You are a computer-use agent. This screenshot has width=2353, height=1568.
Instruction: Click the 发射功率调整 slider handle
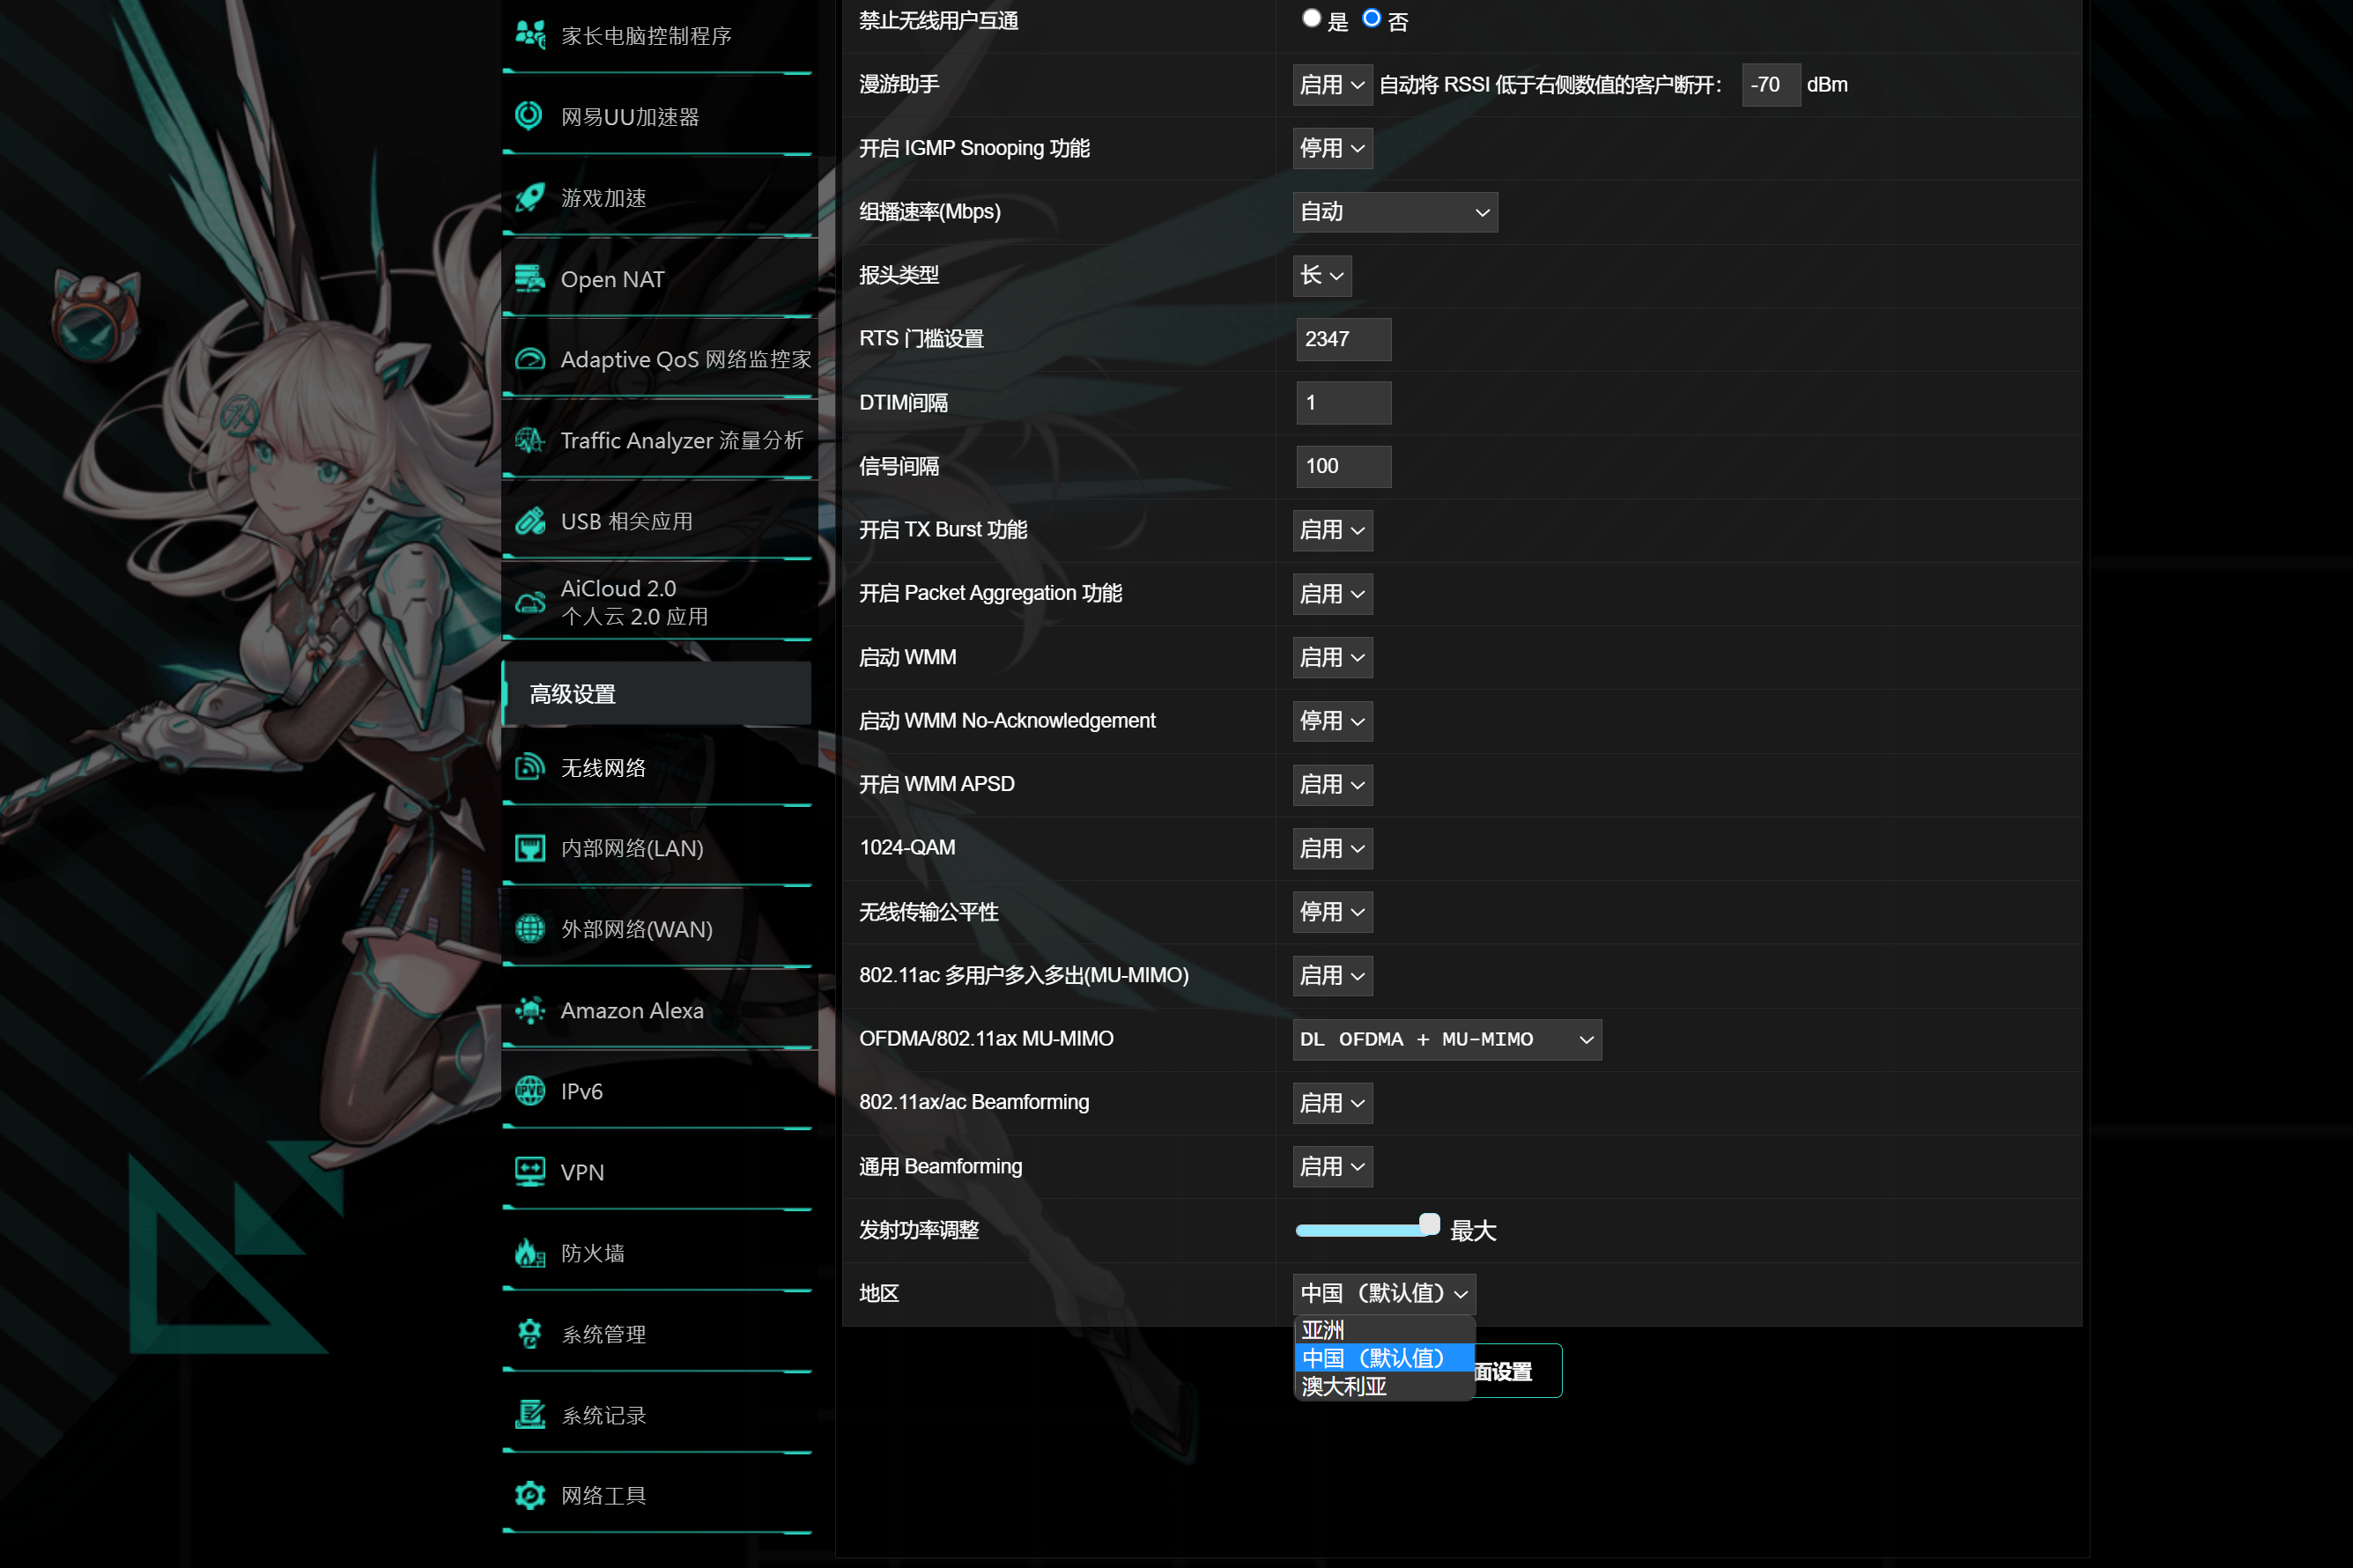1429,1225
